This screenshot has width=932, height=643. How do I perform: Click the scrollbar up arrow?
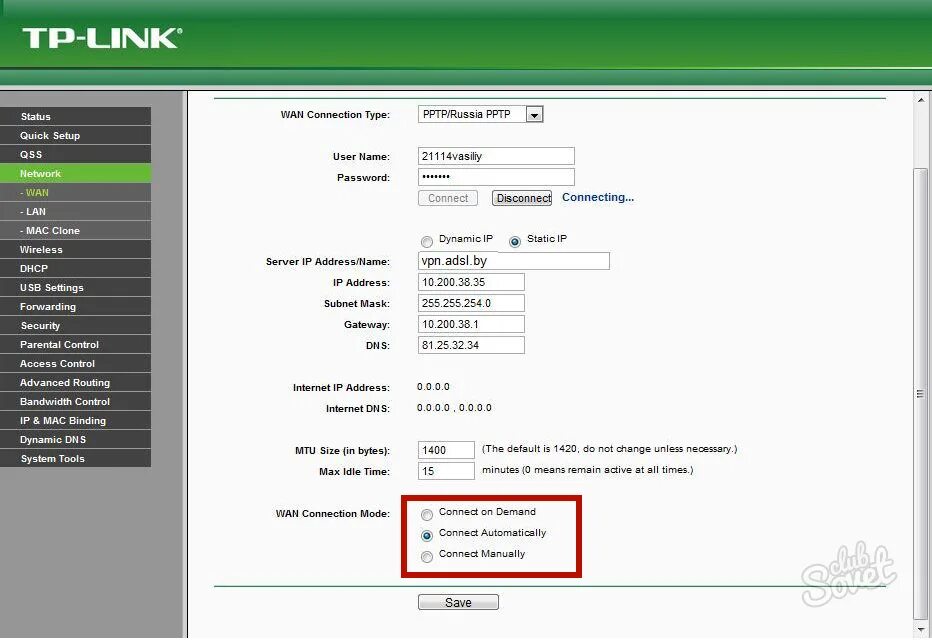click(921, 100)
